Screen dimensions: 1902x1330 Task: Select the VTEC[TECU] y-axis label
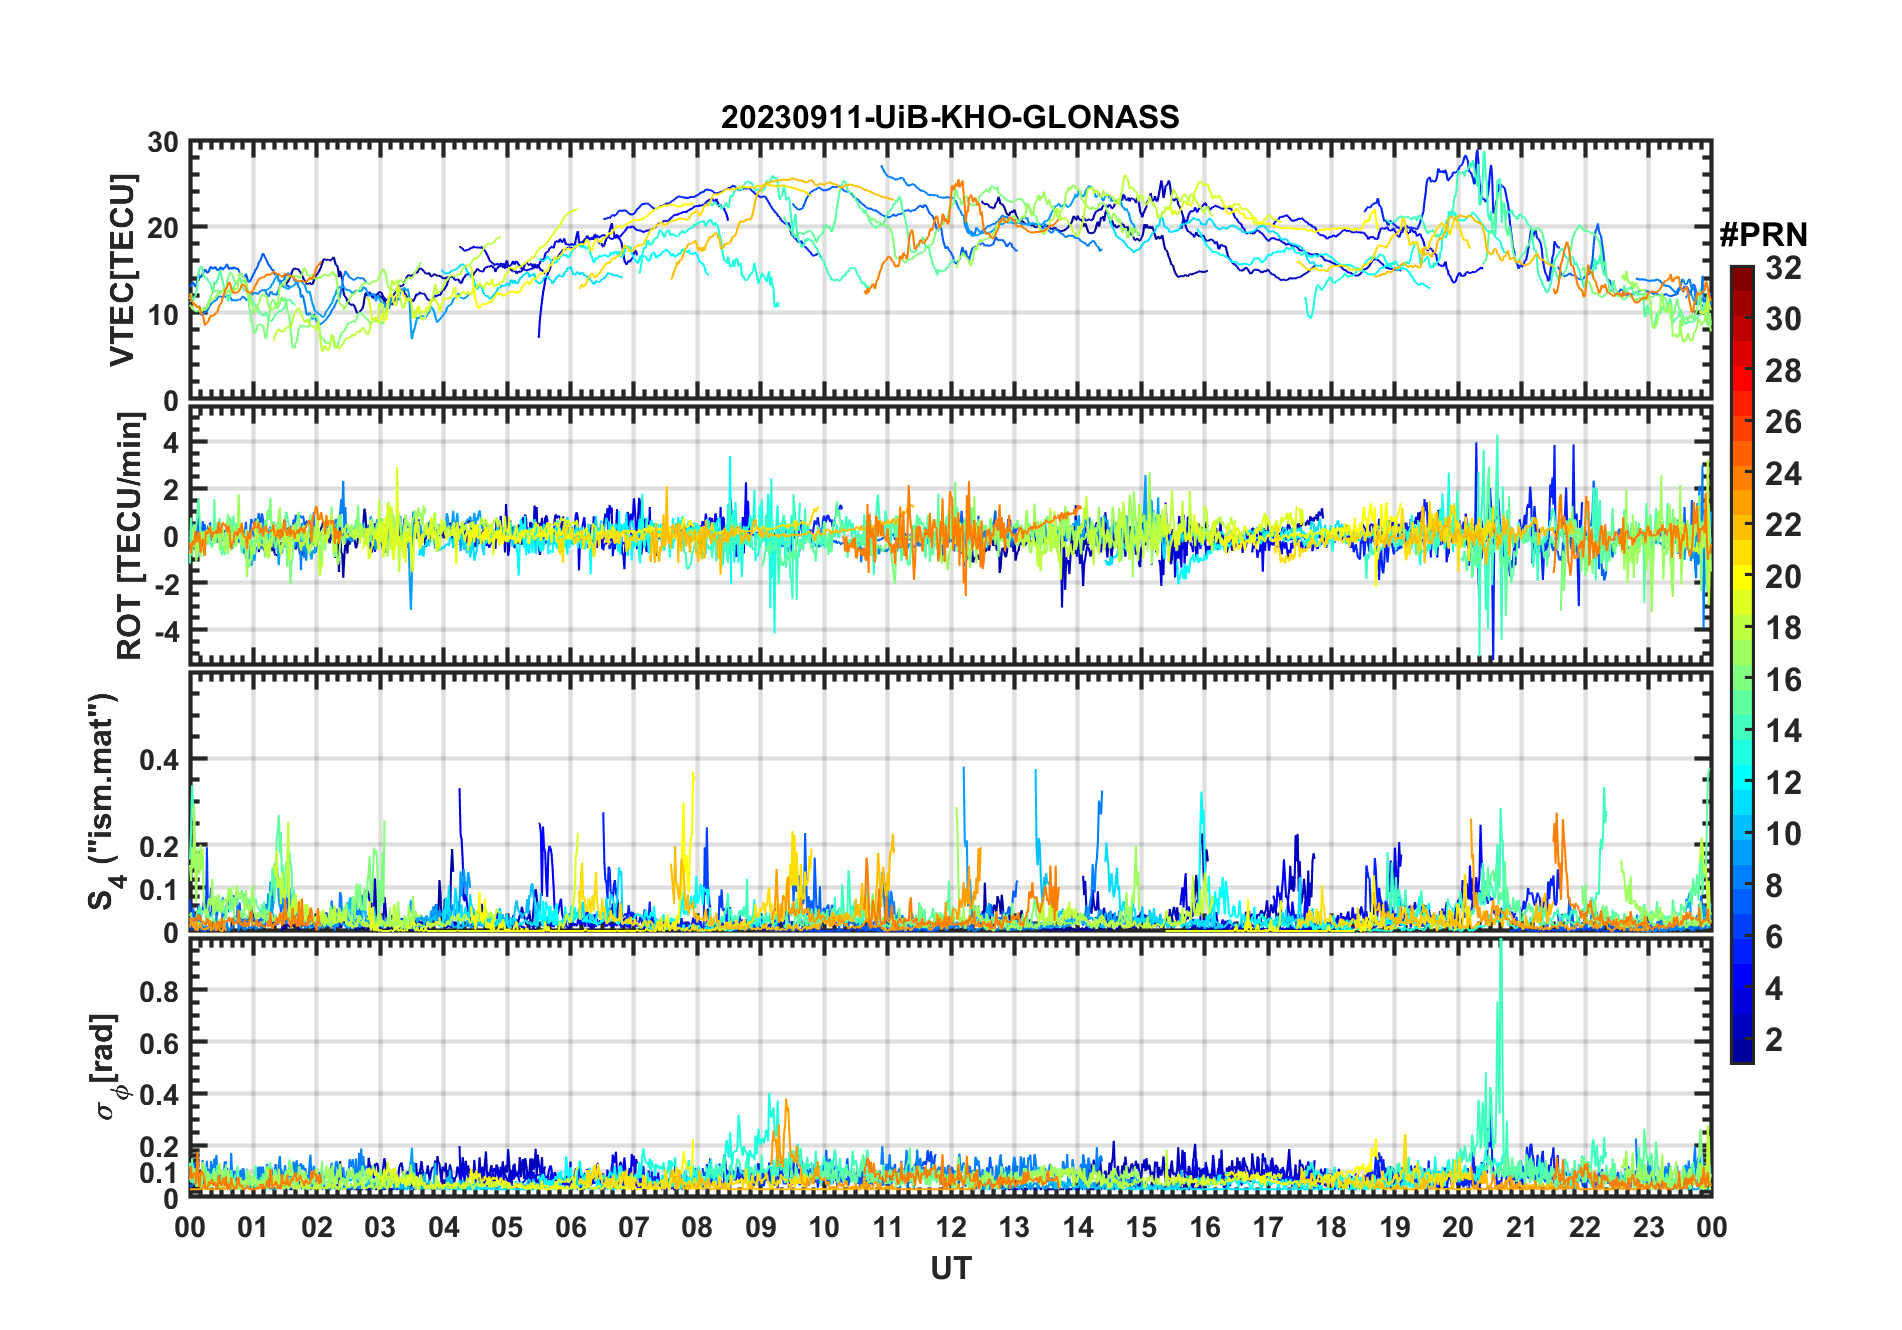pyautogui.click(x=122, y=270)
